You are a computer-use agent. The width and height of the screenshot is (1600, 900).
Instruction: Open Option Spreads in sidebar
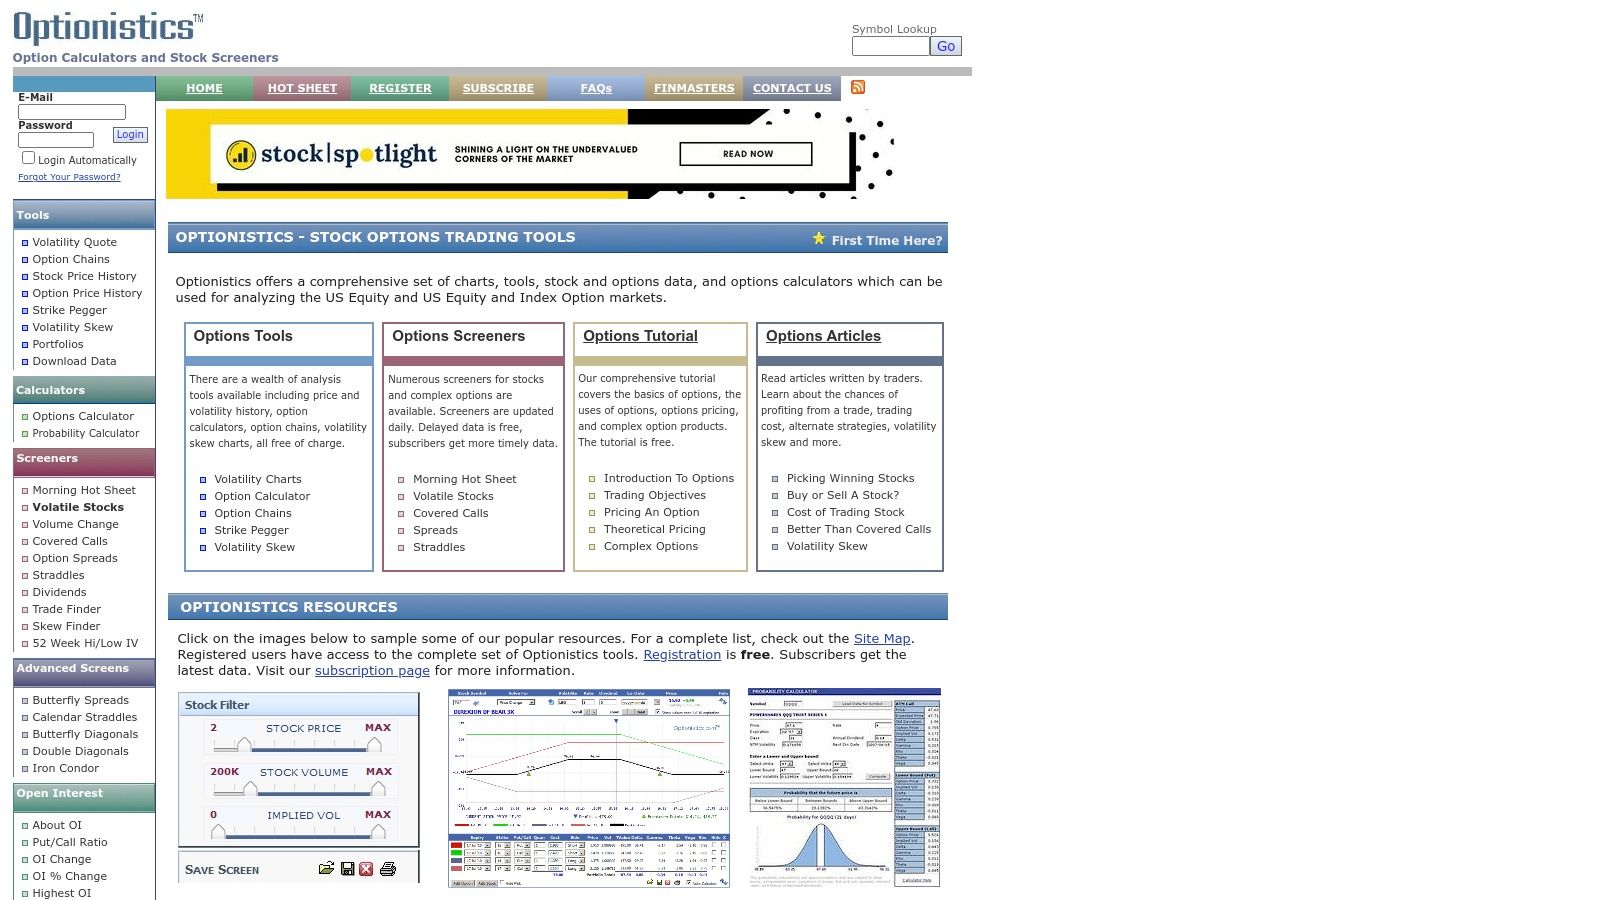coord(75,558)
